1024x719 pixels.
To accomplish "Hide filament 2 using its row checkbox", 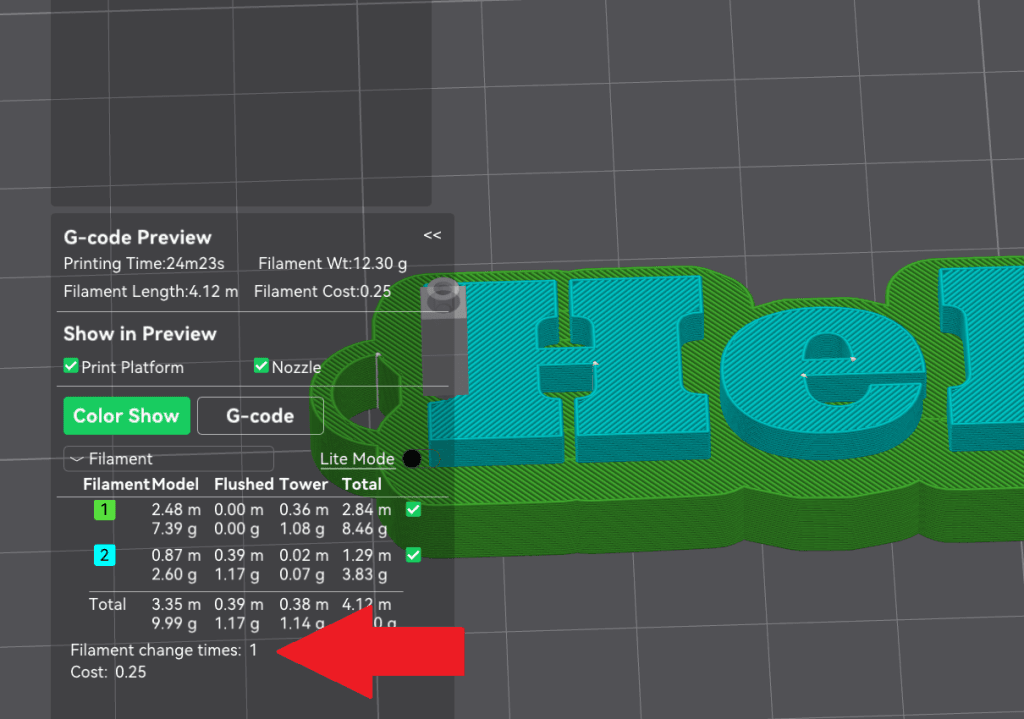I will 413,555.
